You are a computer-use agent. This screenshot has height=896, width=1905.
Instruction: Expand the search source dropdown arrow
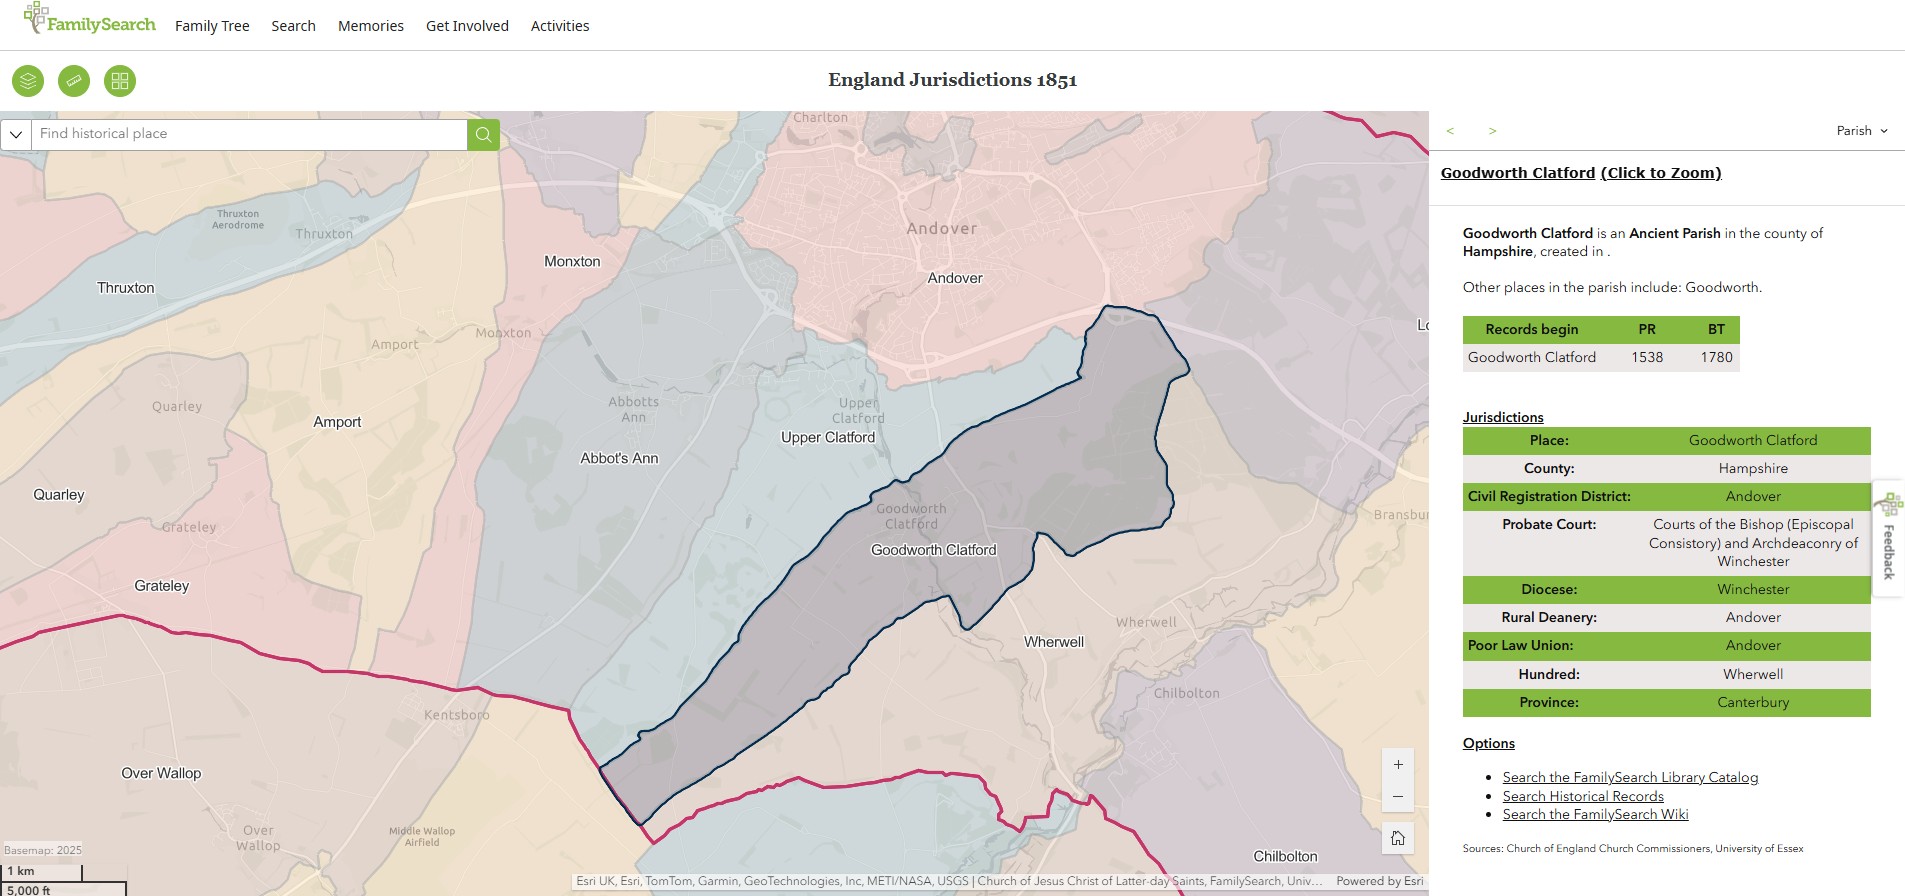(x=16, y=134)
